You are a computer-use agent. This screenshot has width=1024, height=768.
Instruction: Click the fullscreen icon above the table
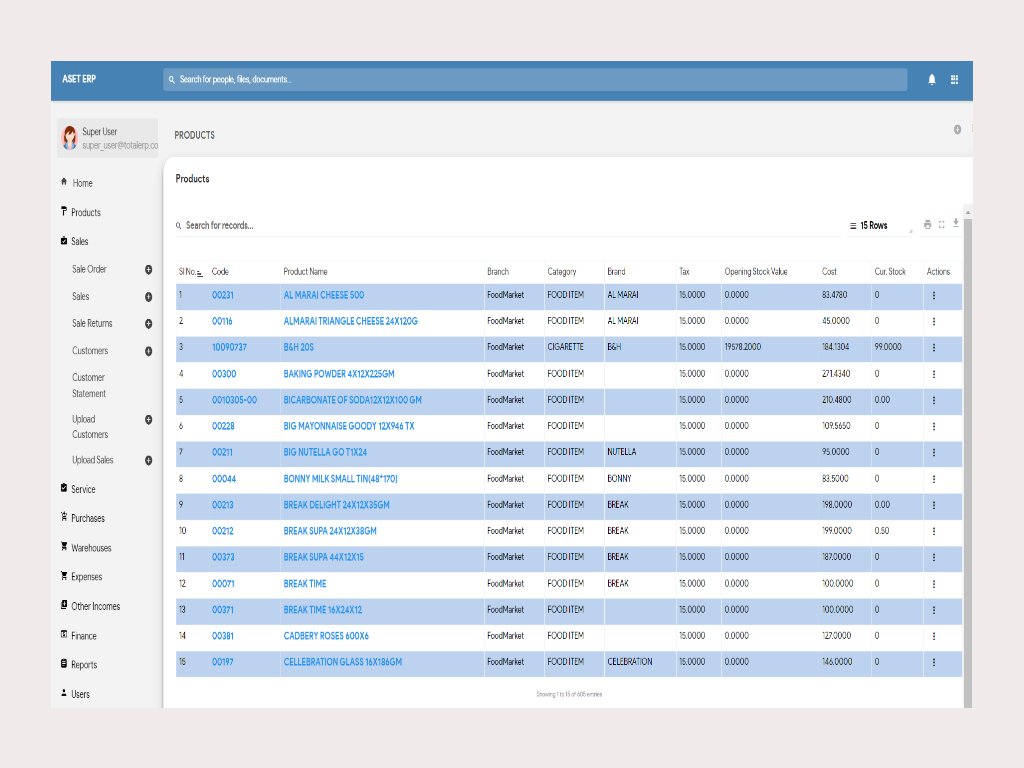tap(941, 224)
